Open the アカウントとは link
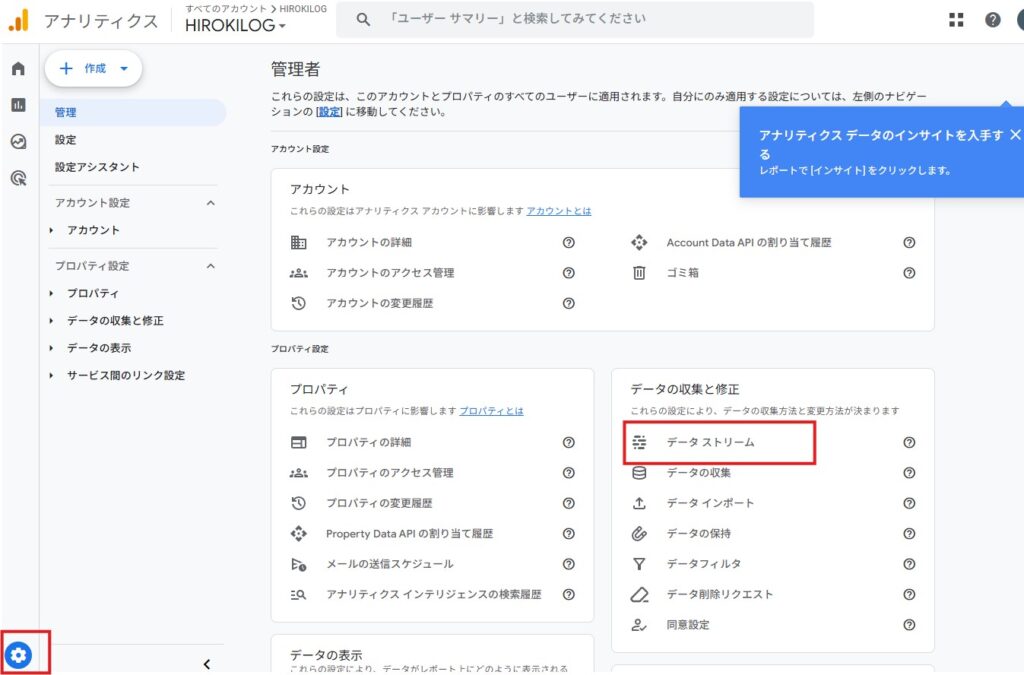The width and height of the screenshot is (1024, 675). (559, 211)
